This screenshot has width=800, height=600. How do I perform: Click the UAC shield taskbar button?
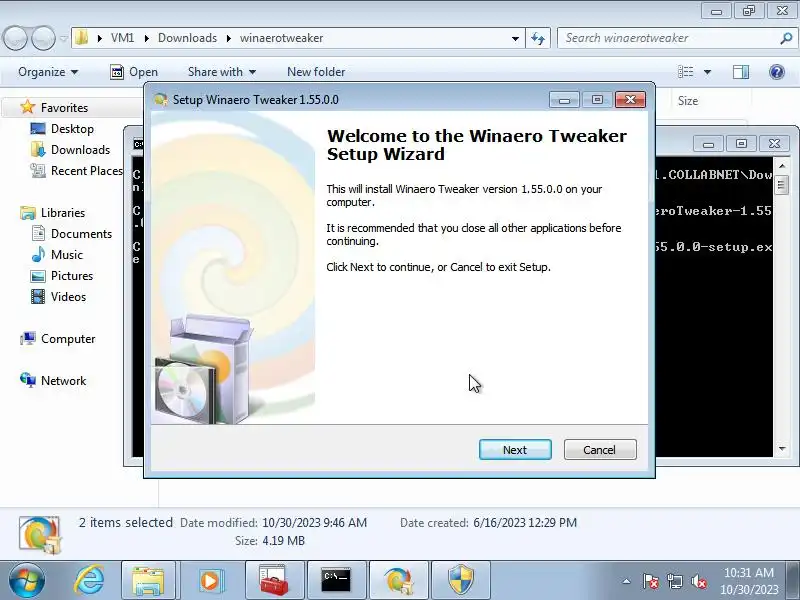[461, 581]
